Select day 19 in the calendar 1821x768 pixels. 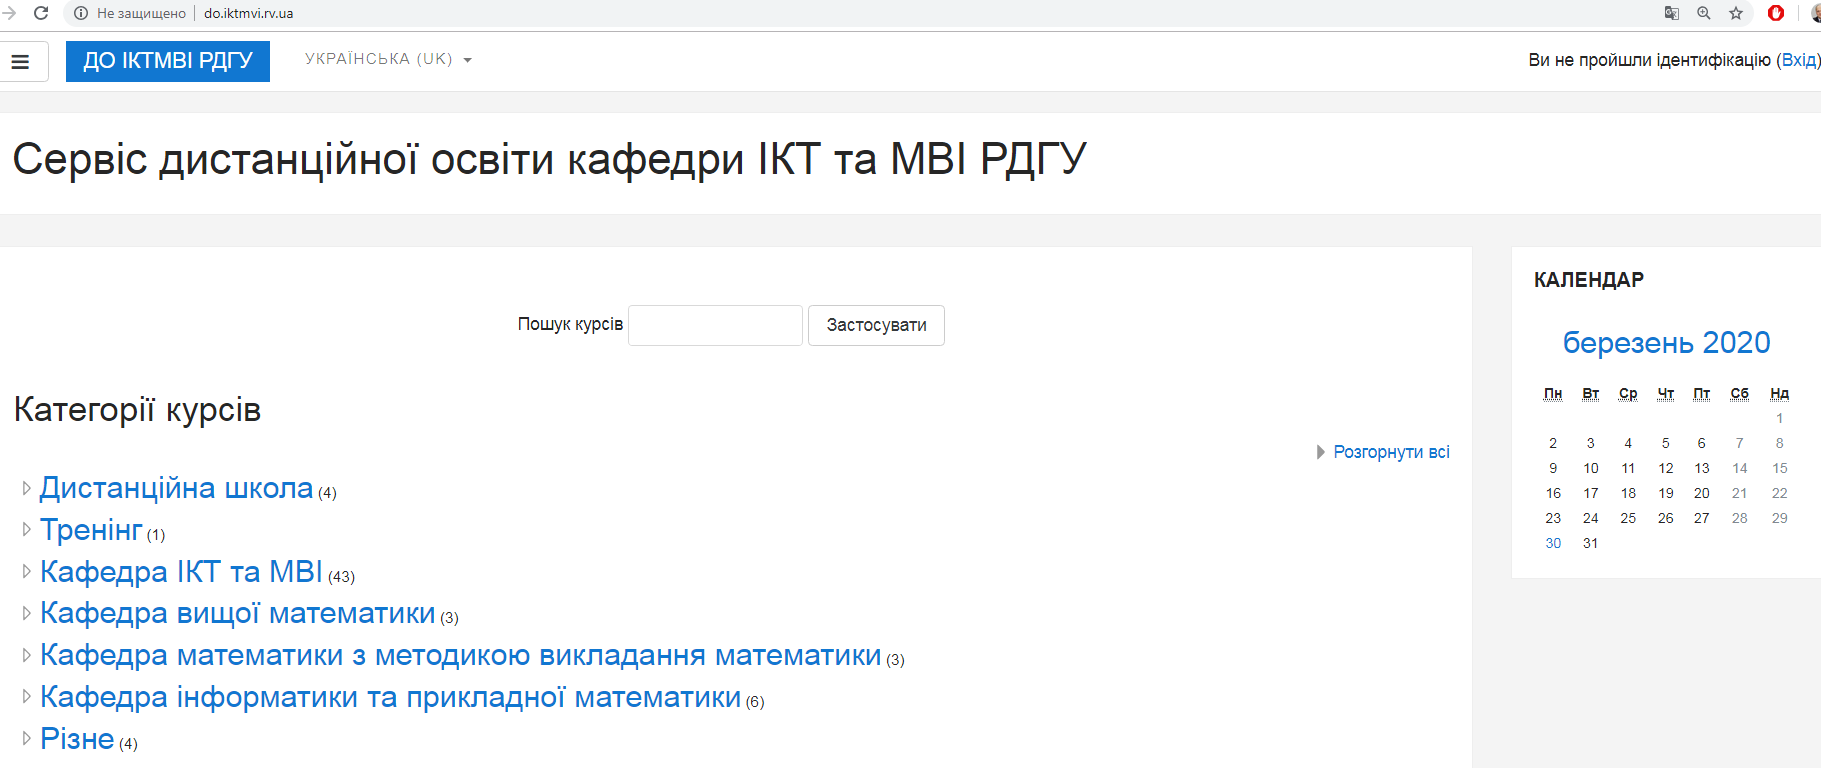click(x=1665, y=493)
